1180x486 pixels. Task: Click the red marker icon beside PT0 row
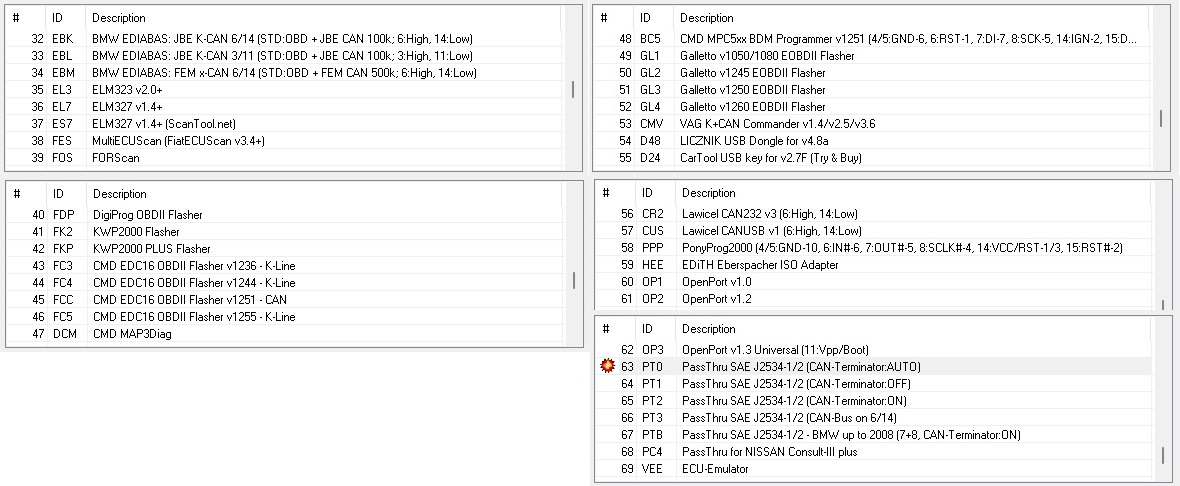pos(606,367)
